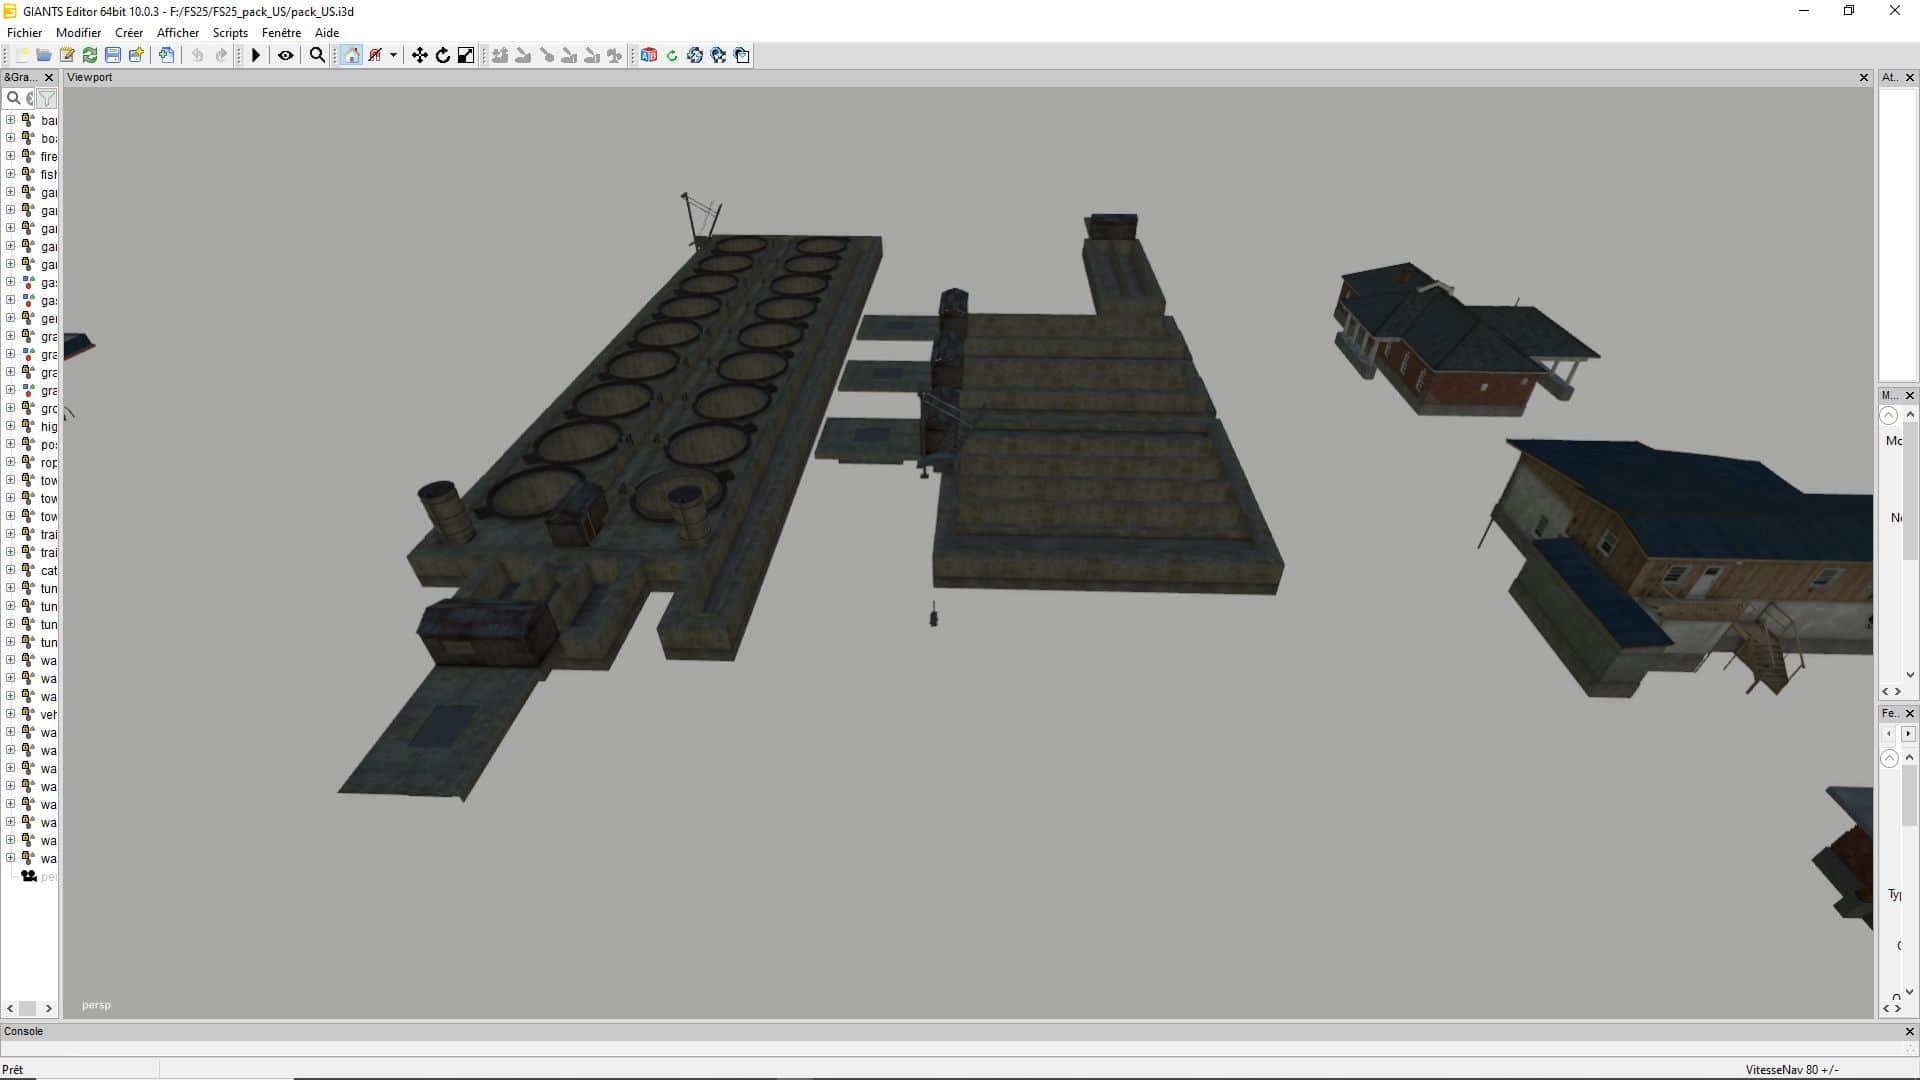Open dropdown arrow next to framed selection icon
Viewport: 1920px width, 1080px height.
393,55
